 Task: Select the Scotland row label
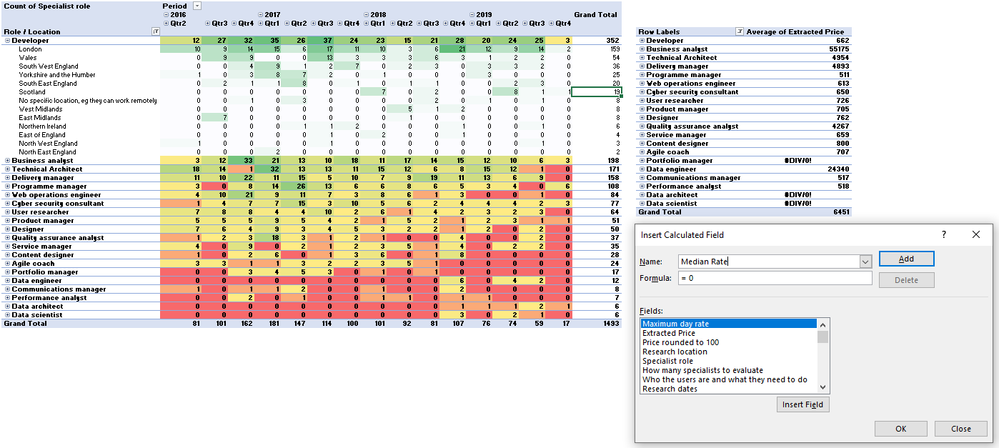coord(31,92)
